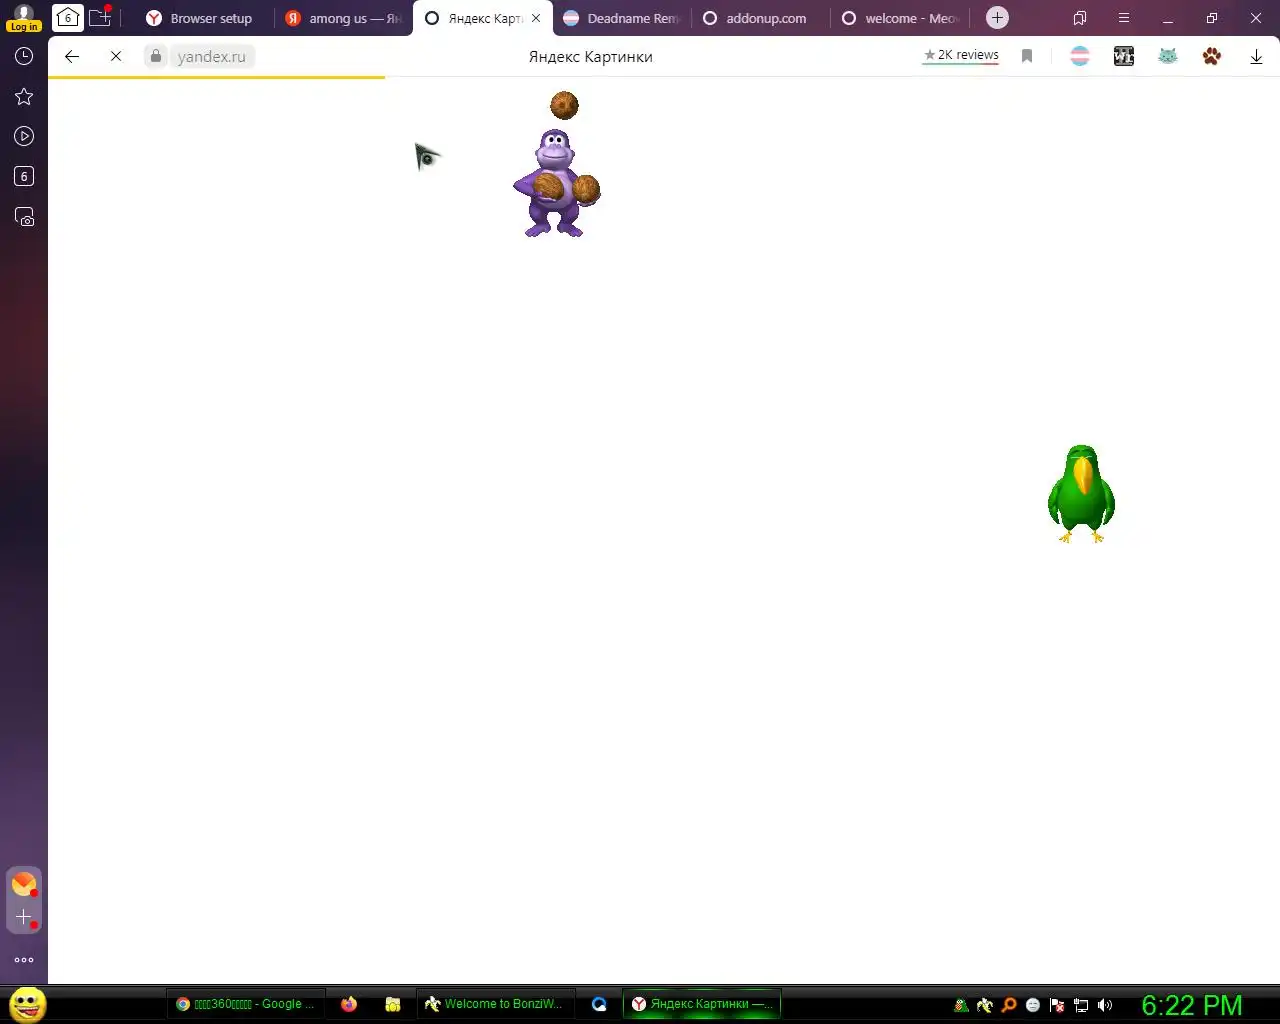Open the Log in profile avatar
This screenshot has height=1024, width=1280.
[24, 18]
